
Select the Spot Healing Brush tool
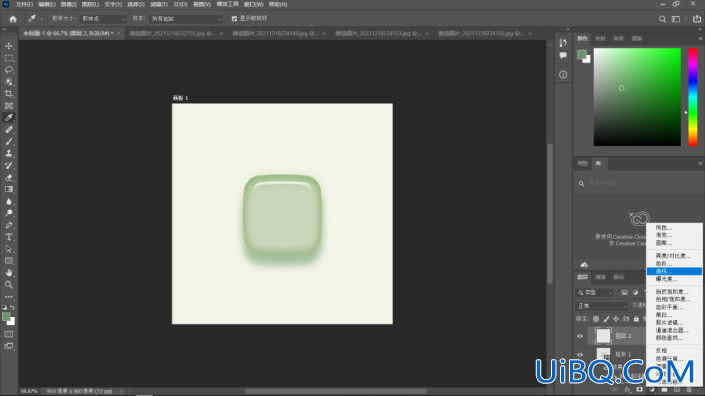click(x=9, y=129)
